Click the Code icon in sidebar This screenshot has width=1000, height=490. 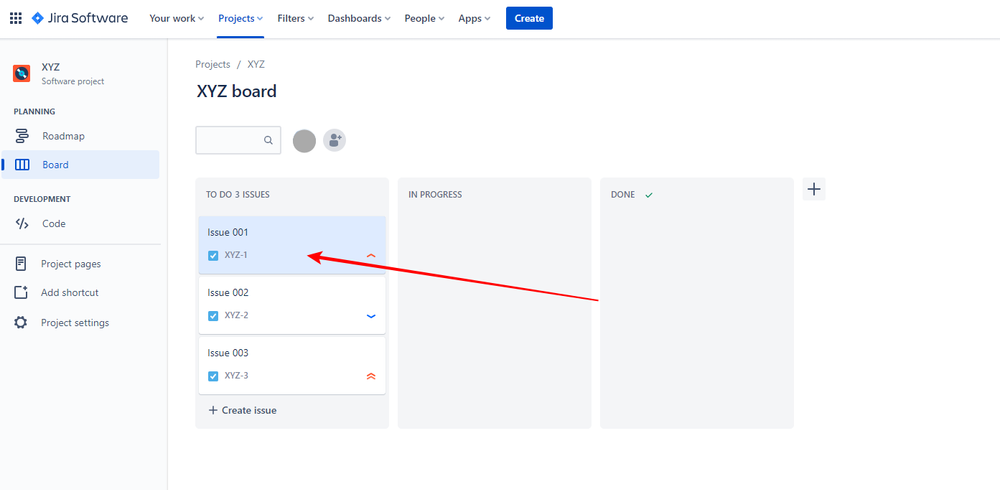pos(22,224)
